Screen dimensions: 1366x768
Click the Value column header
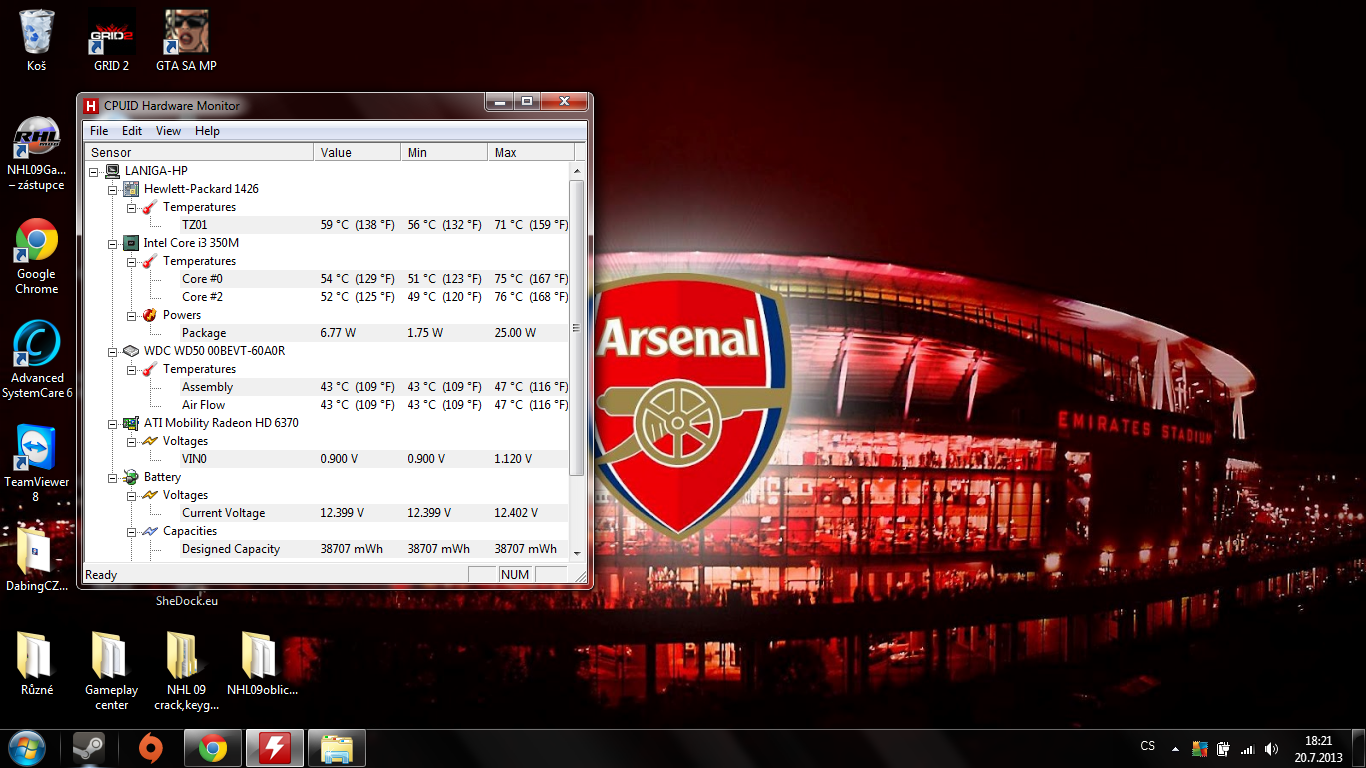click(356, 153)
